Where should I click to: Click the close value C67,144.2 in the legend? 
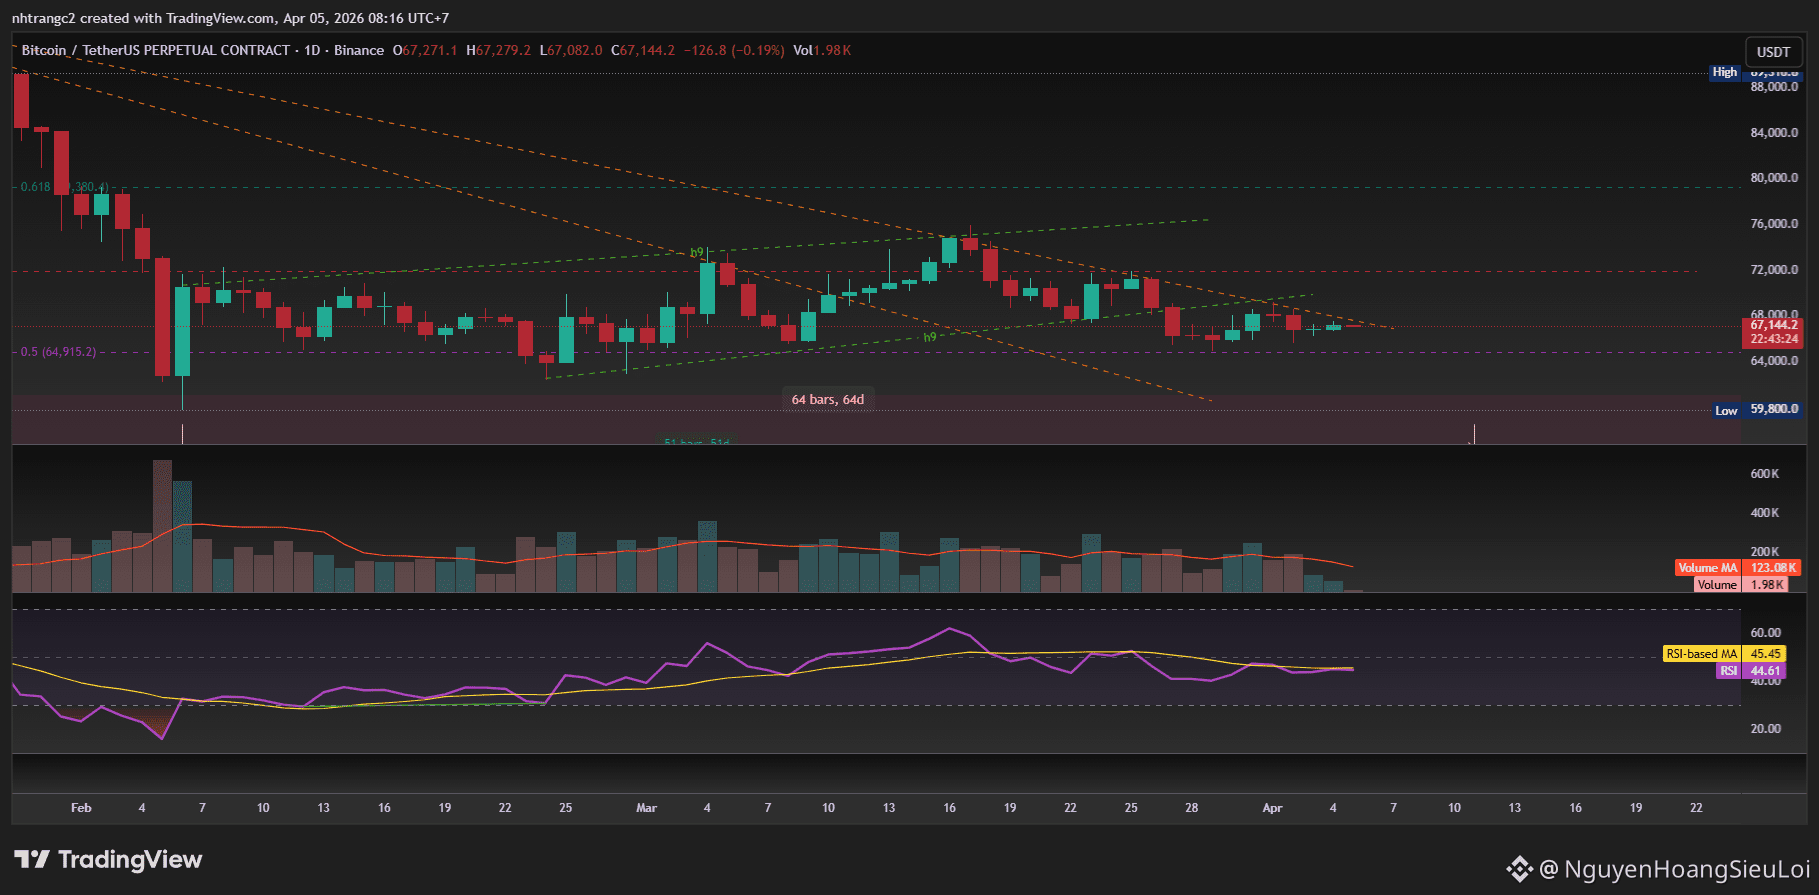(643, 50)
